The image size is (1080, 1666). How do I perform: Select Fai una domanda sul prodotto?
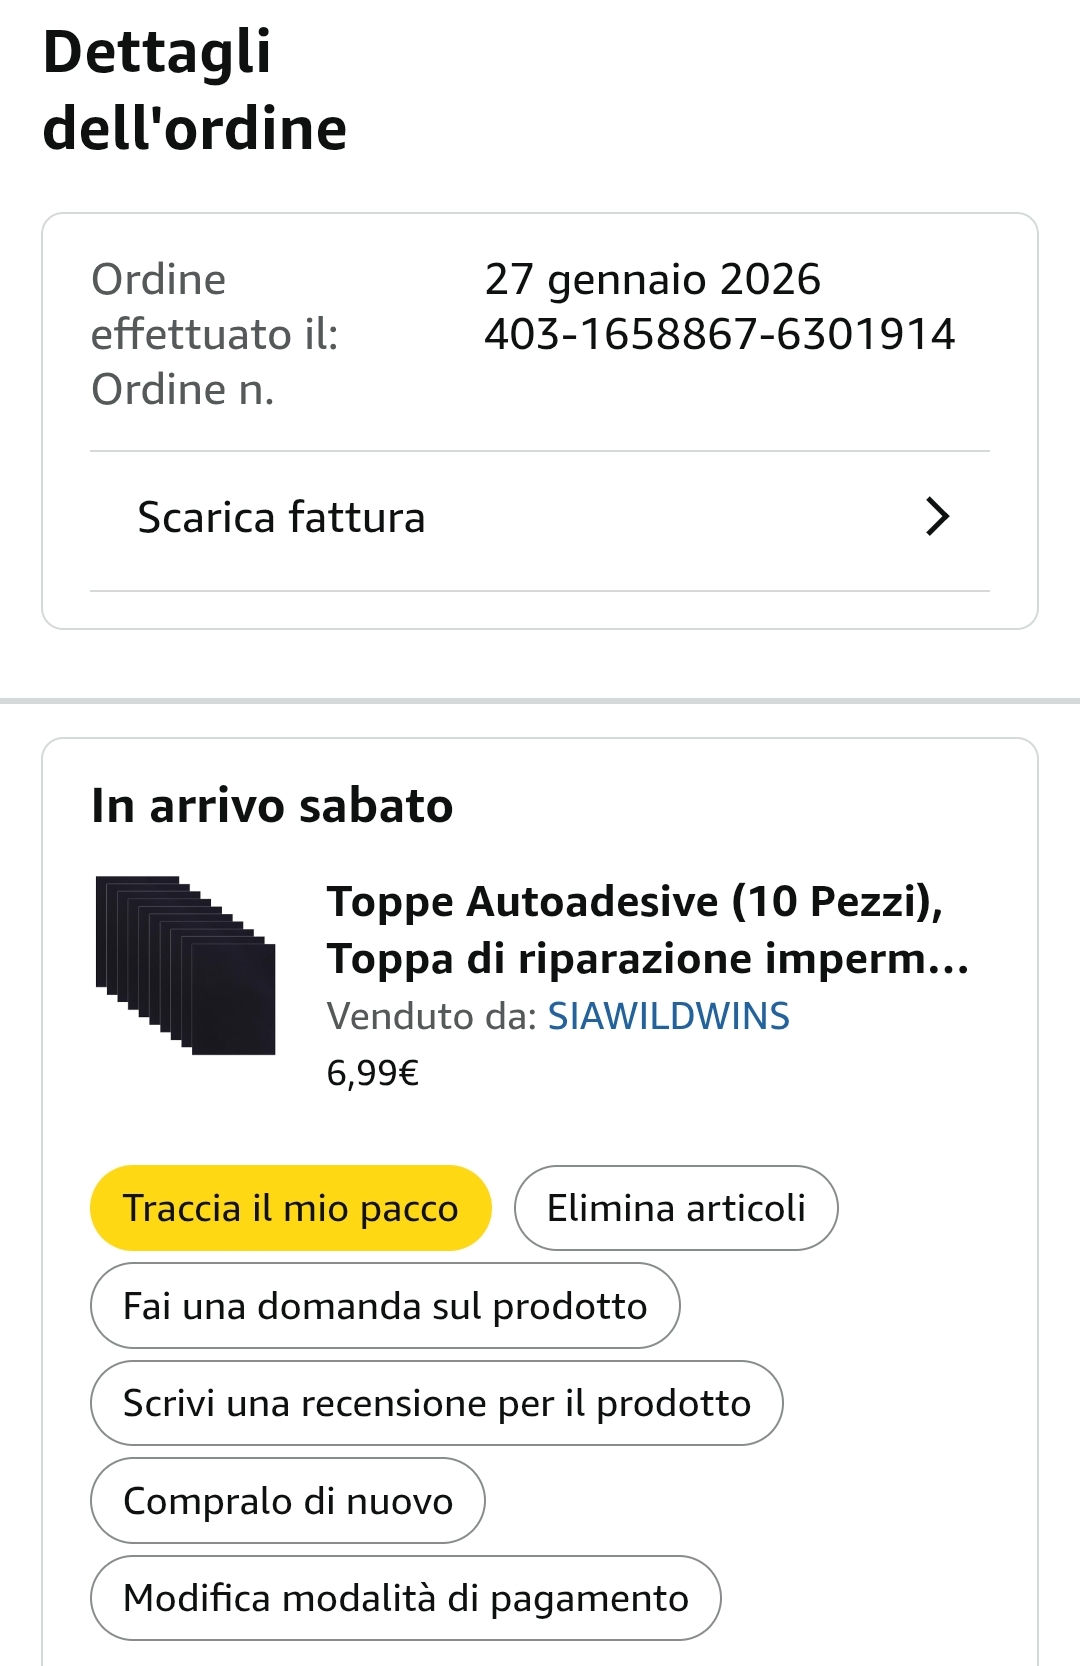(x=385, y=1306)
